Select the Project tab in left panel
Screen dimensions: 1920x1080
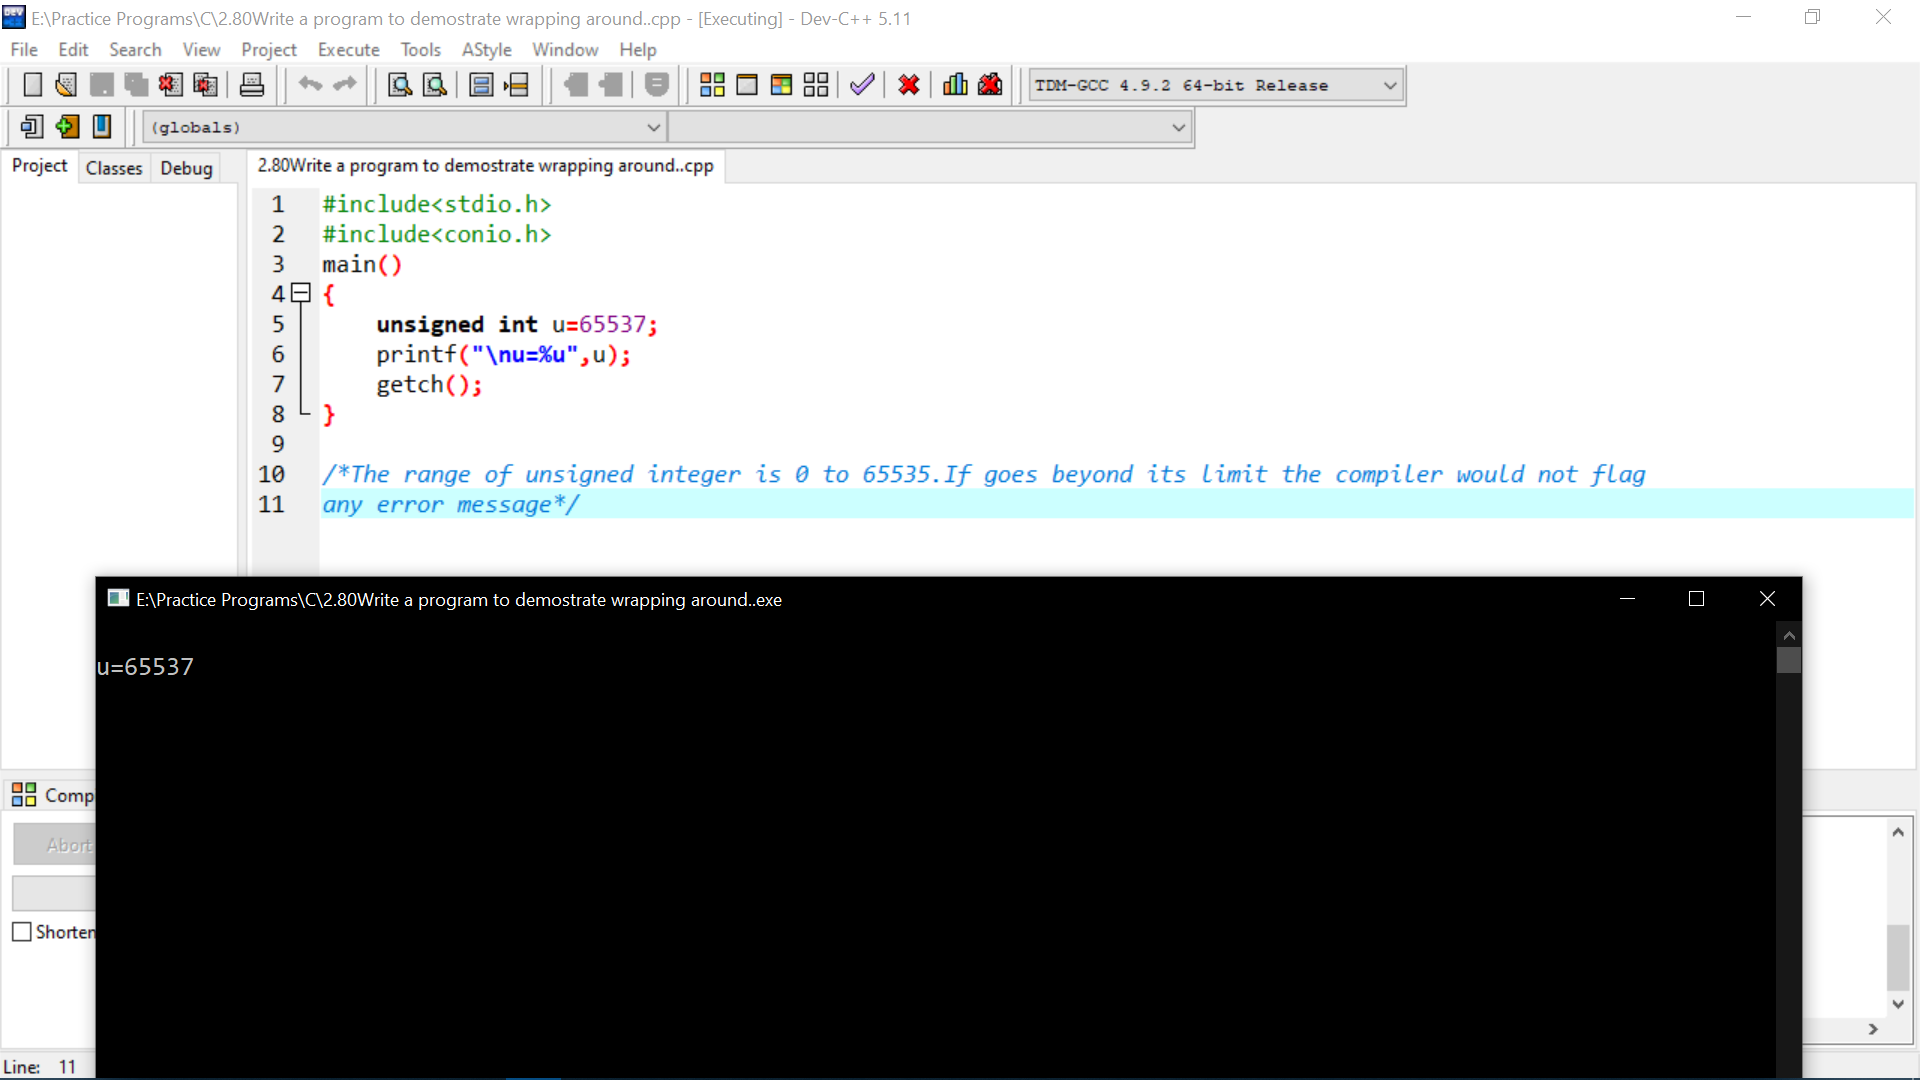[40, 166]
